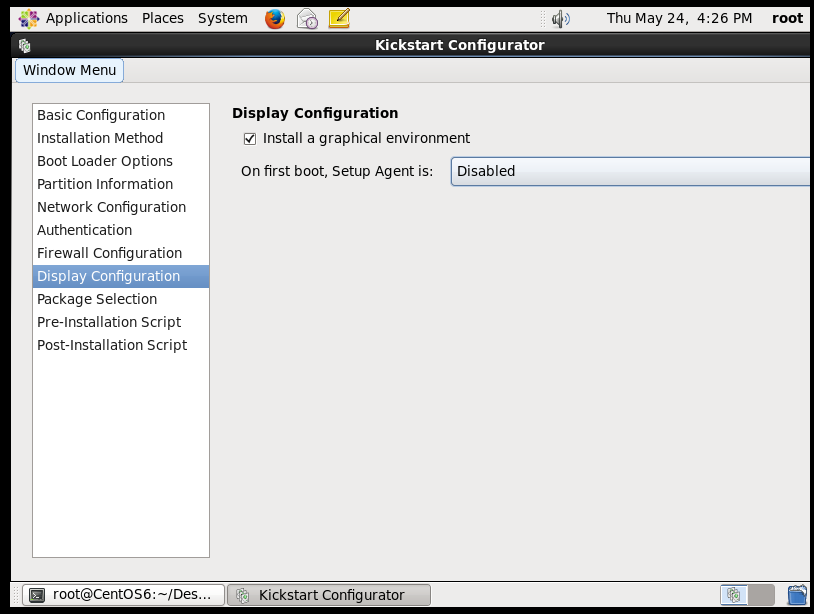Click Kickstart Configurator taskbar button
814x614 pixels.
329,595
